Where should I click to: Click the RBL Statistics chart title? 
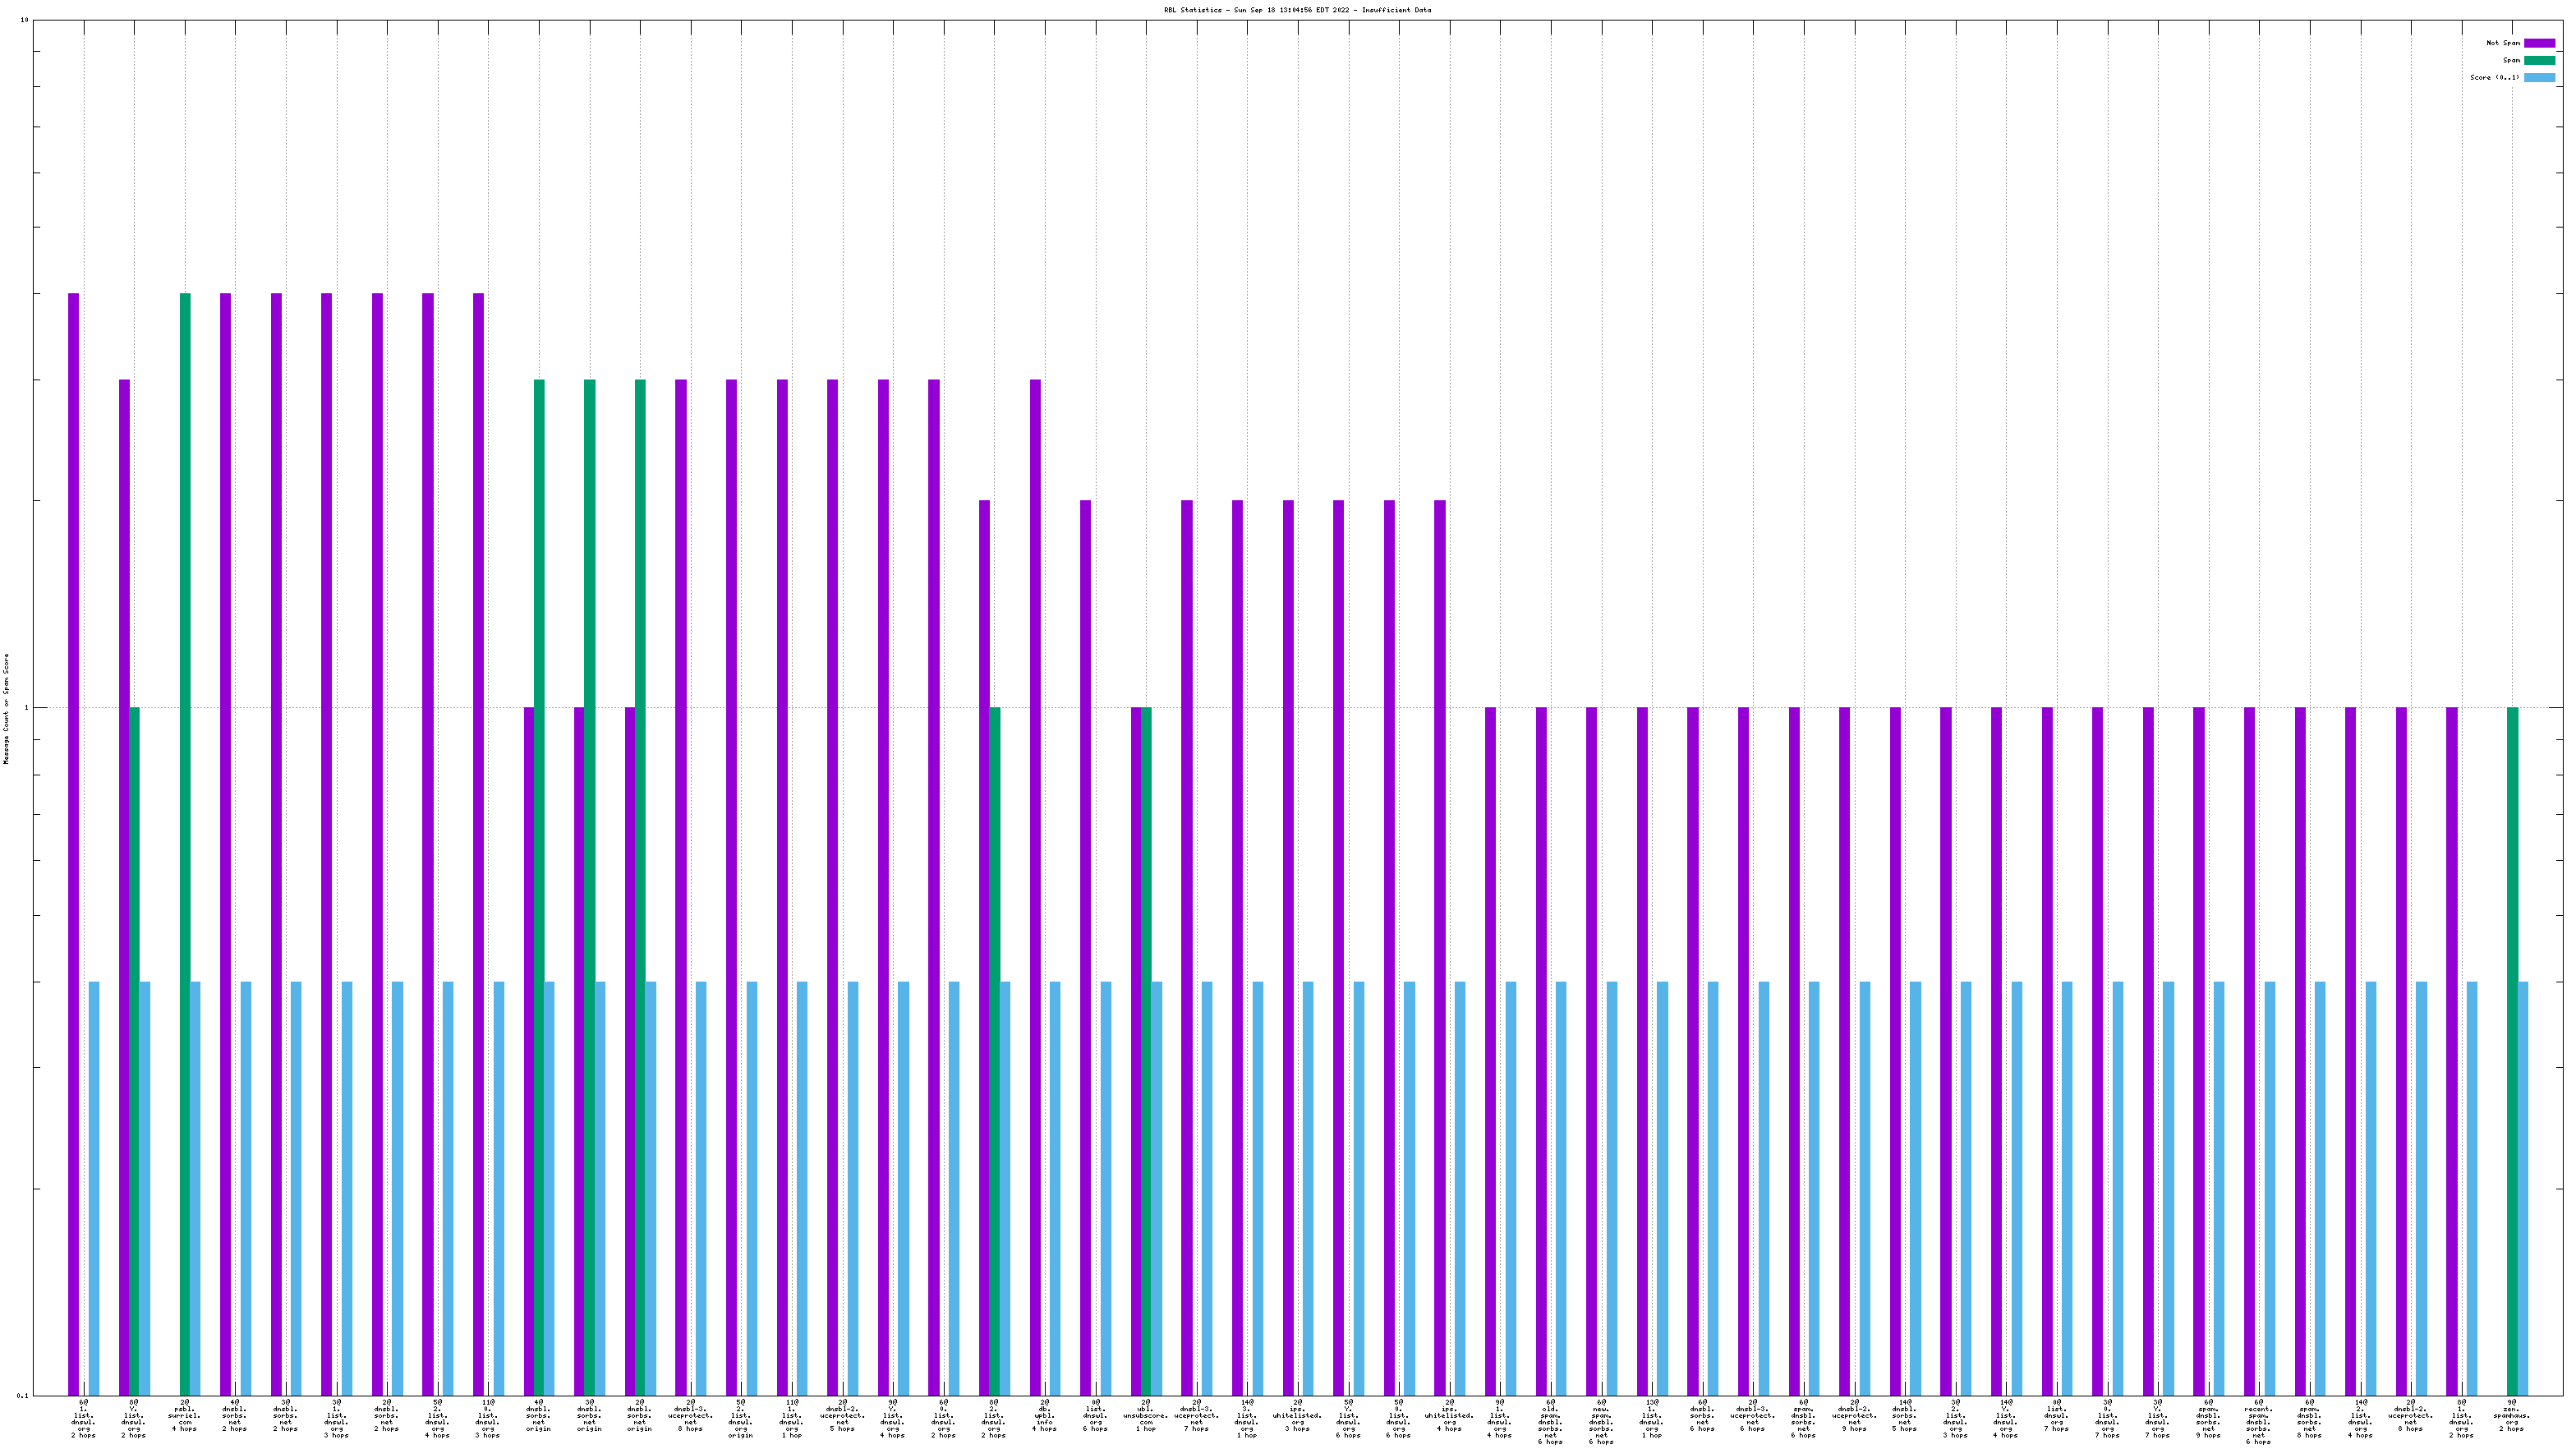[x=1296, y=10]
